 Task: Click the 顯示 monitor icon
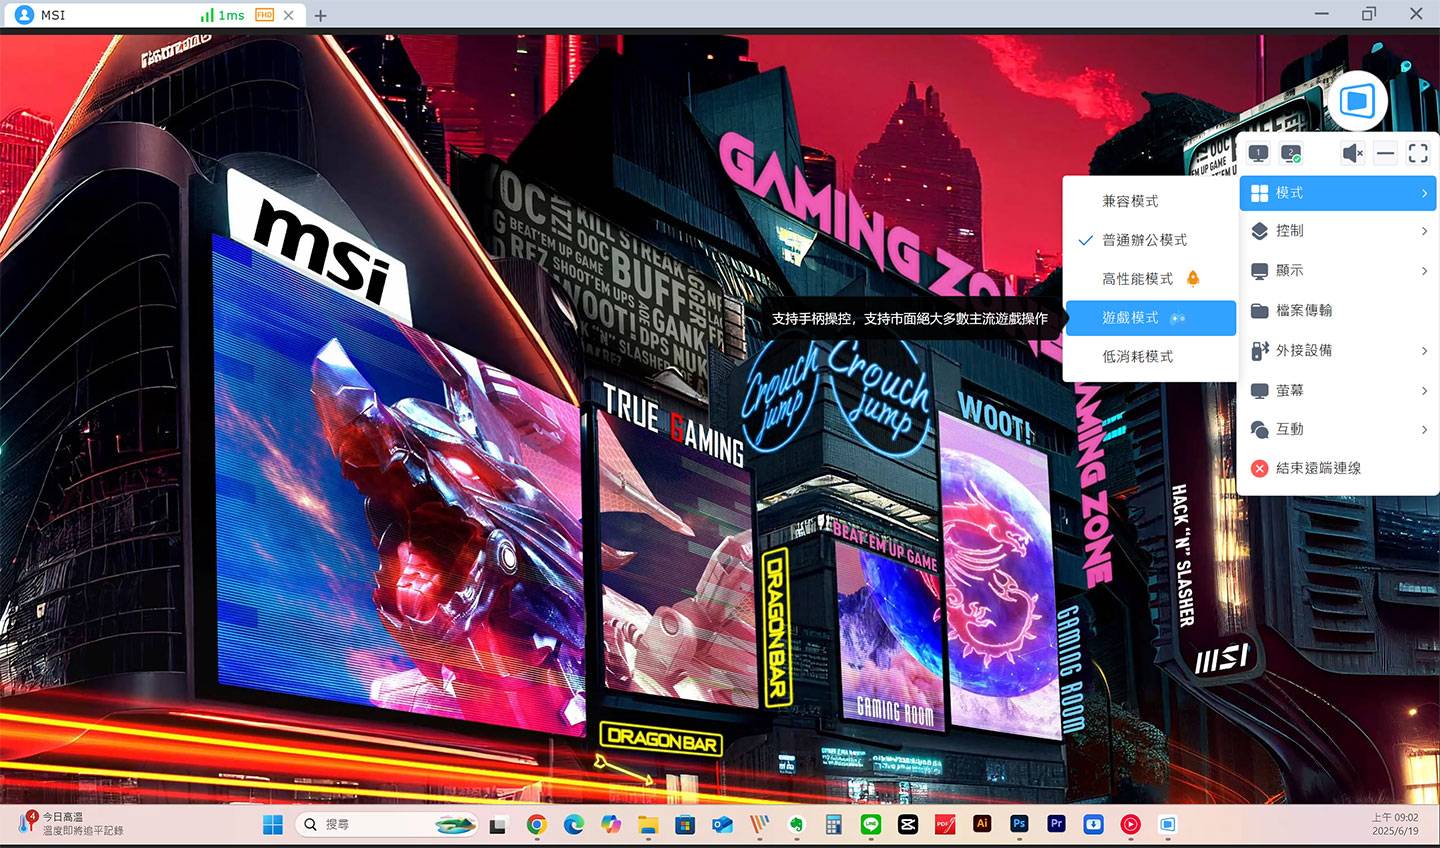tap(1260, 271)
